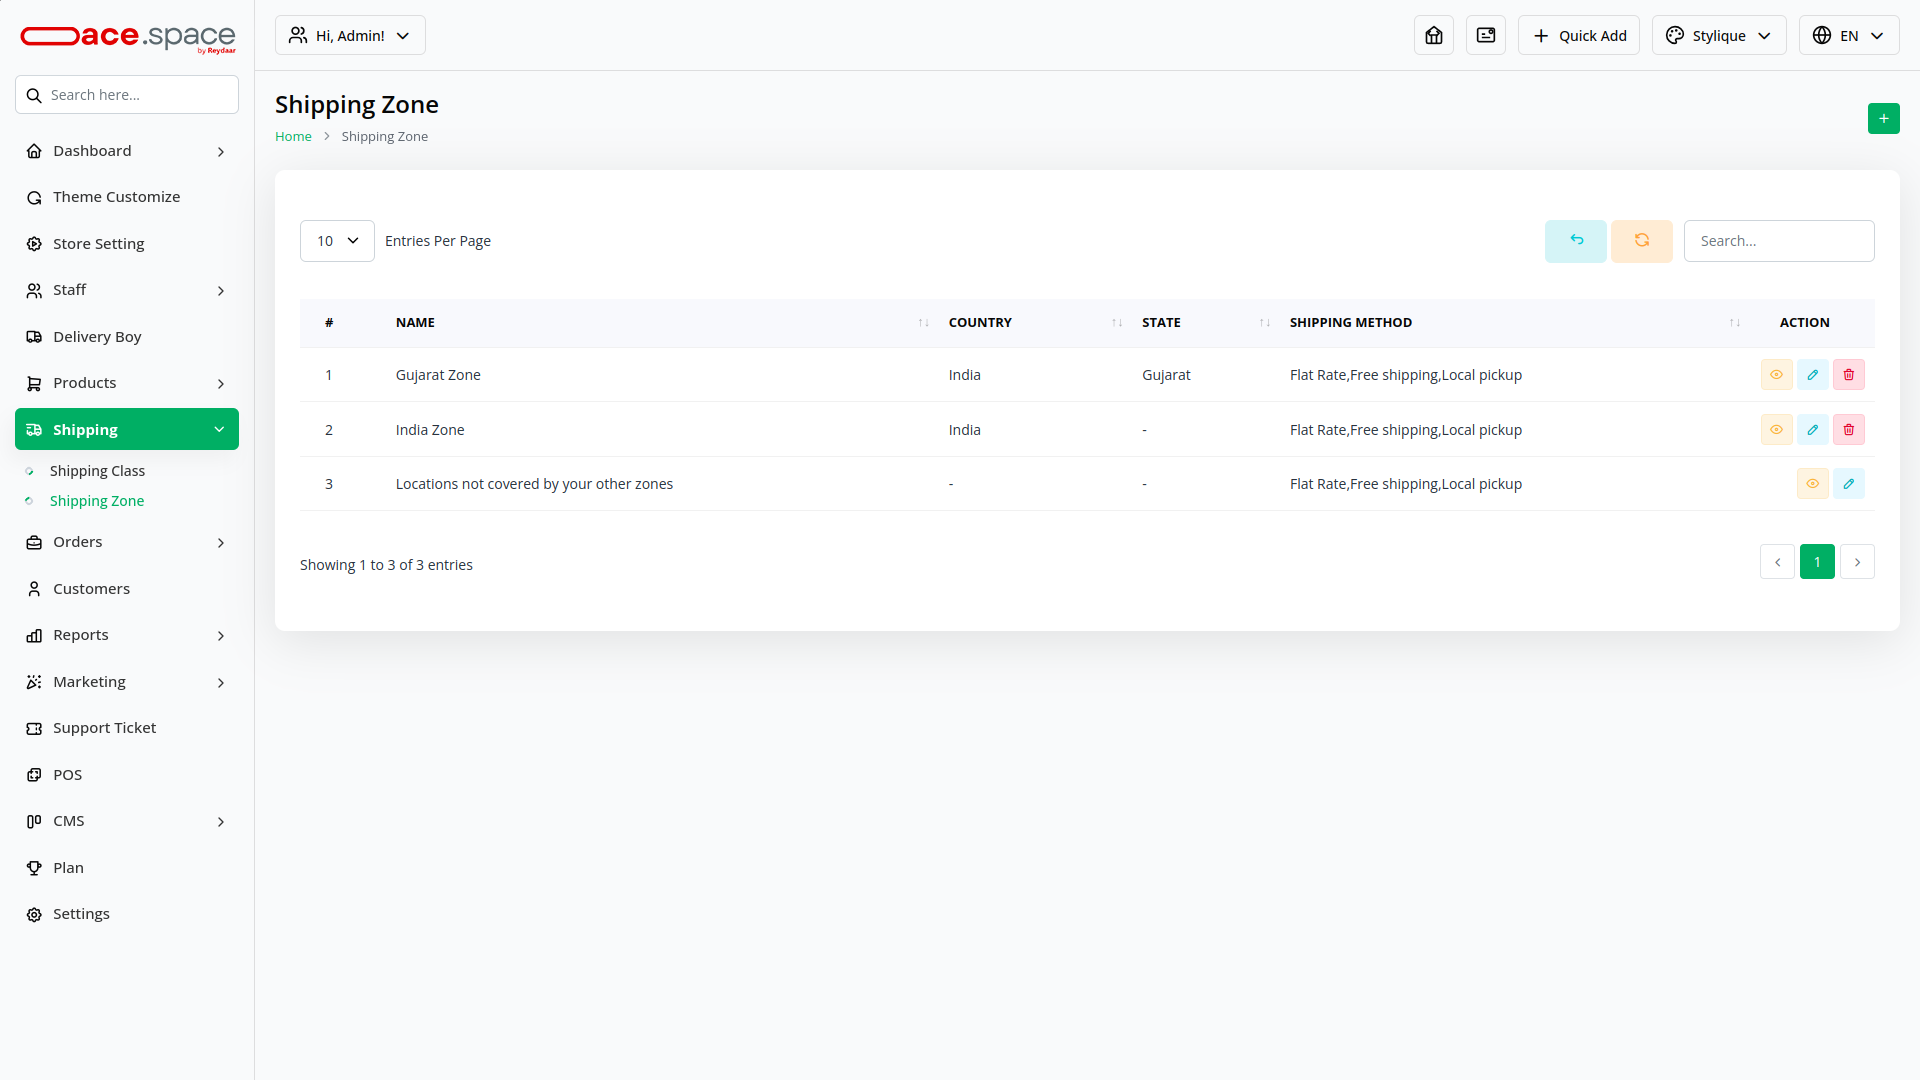
Task: Click the Home breadcrumb link
Action: pos(293,137)
